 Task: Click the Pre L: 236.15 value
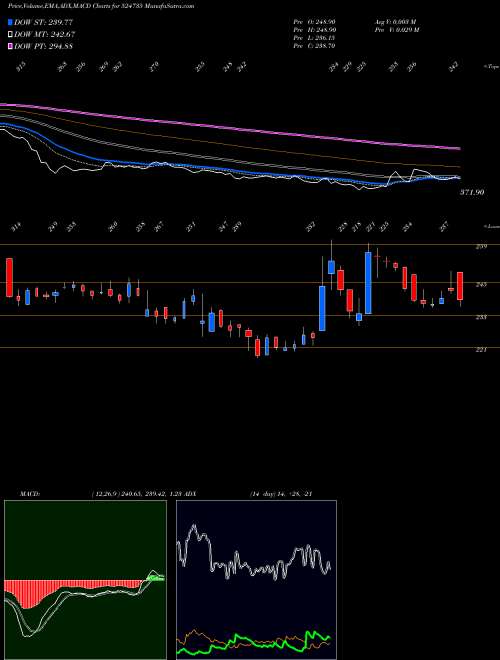[x=314, y=38]
